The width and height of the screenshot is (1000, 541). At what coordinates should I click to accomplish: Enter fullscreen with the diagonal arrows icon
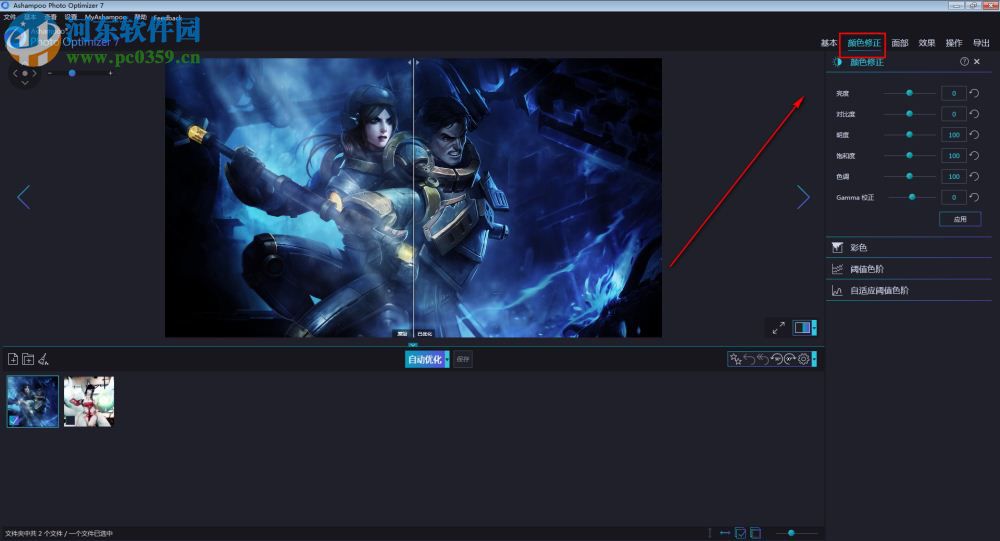coord(778,328)
